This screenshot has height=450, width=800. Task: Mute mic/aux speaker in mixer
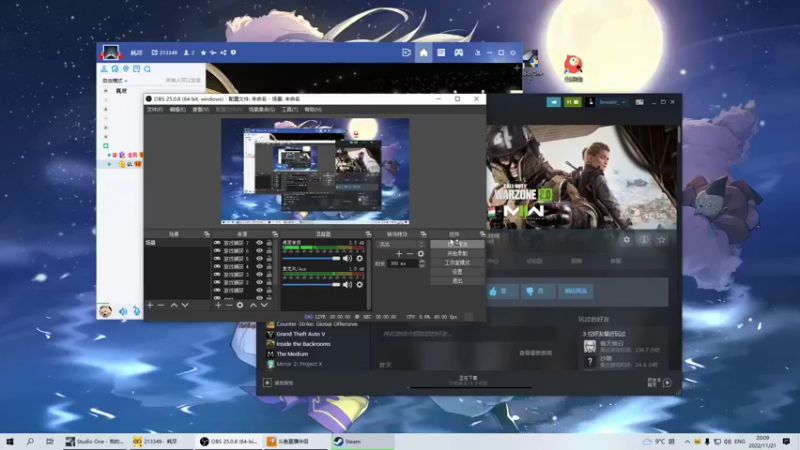click(x=347, y=284)
